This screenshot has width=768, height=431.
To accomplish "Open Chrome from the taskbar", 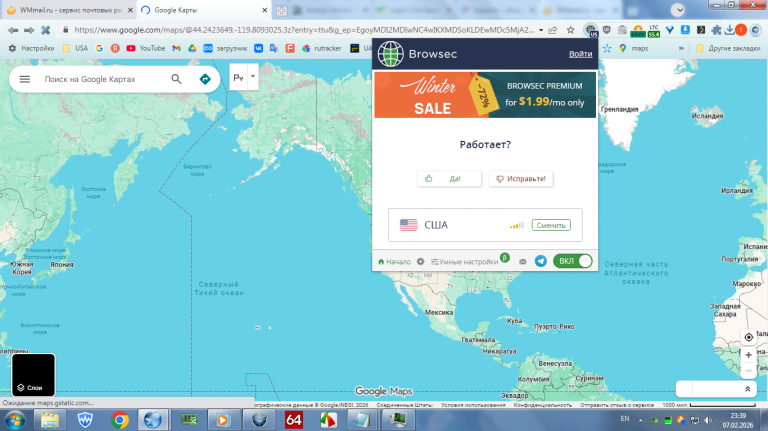I will pyautogui.click(x=120, y=420).
